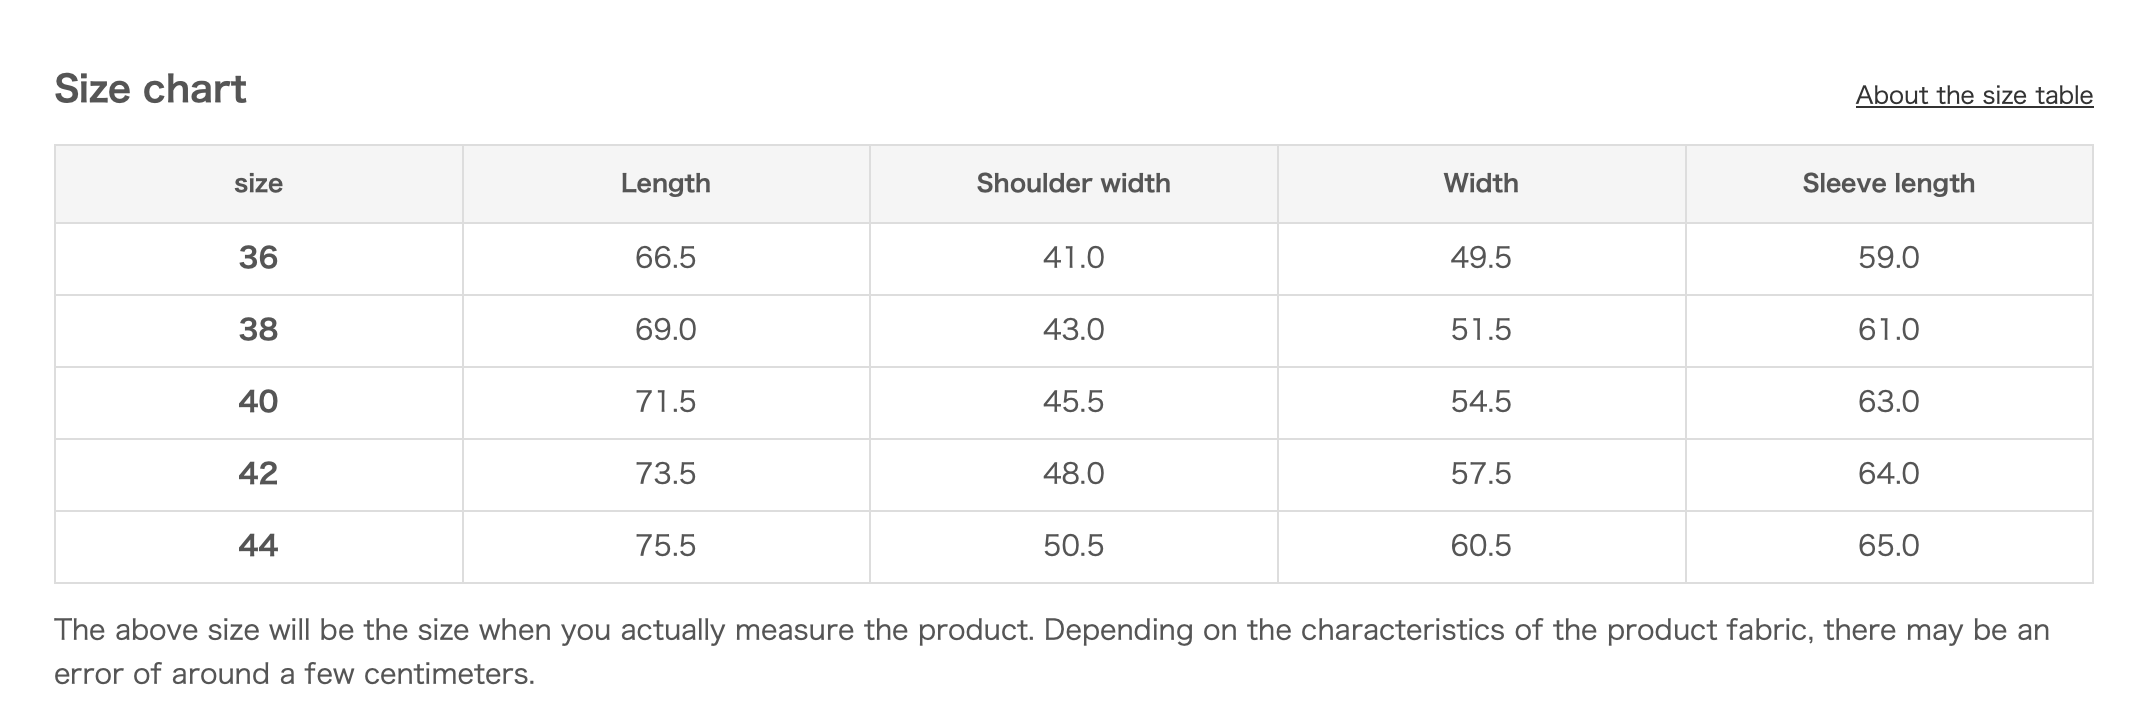The height and width of the screenshot is (722, 2134).
Task: Click the Length column header
Action: 665,183
